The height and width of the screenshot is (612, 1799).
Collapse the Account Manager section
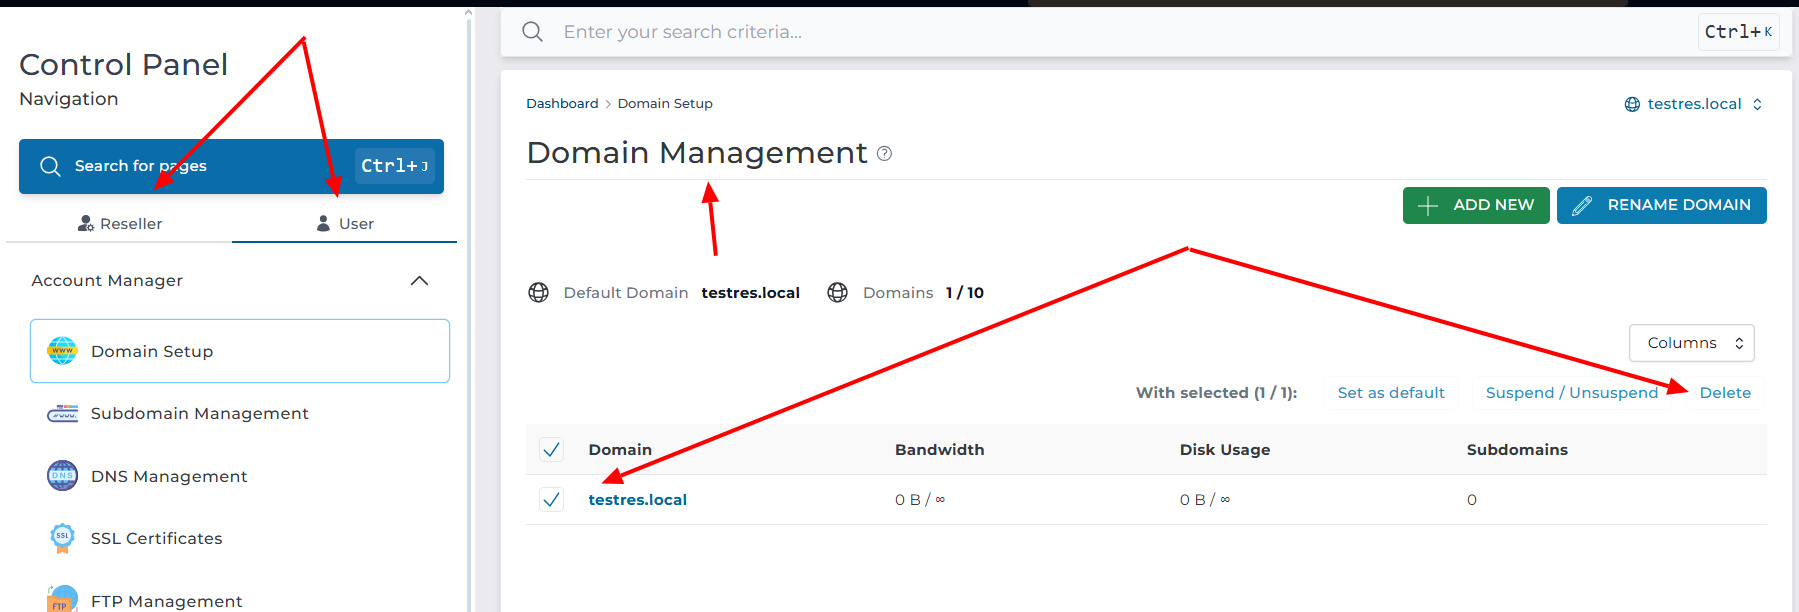pyautogui.click(x=419, y=281)
